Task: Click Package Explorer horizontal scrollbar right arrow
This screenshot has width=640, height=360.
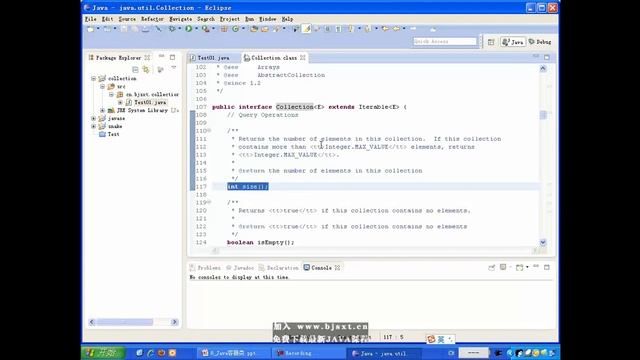Action: 175,322
